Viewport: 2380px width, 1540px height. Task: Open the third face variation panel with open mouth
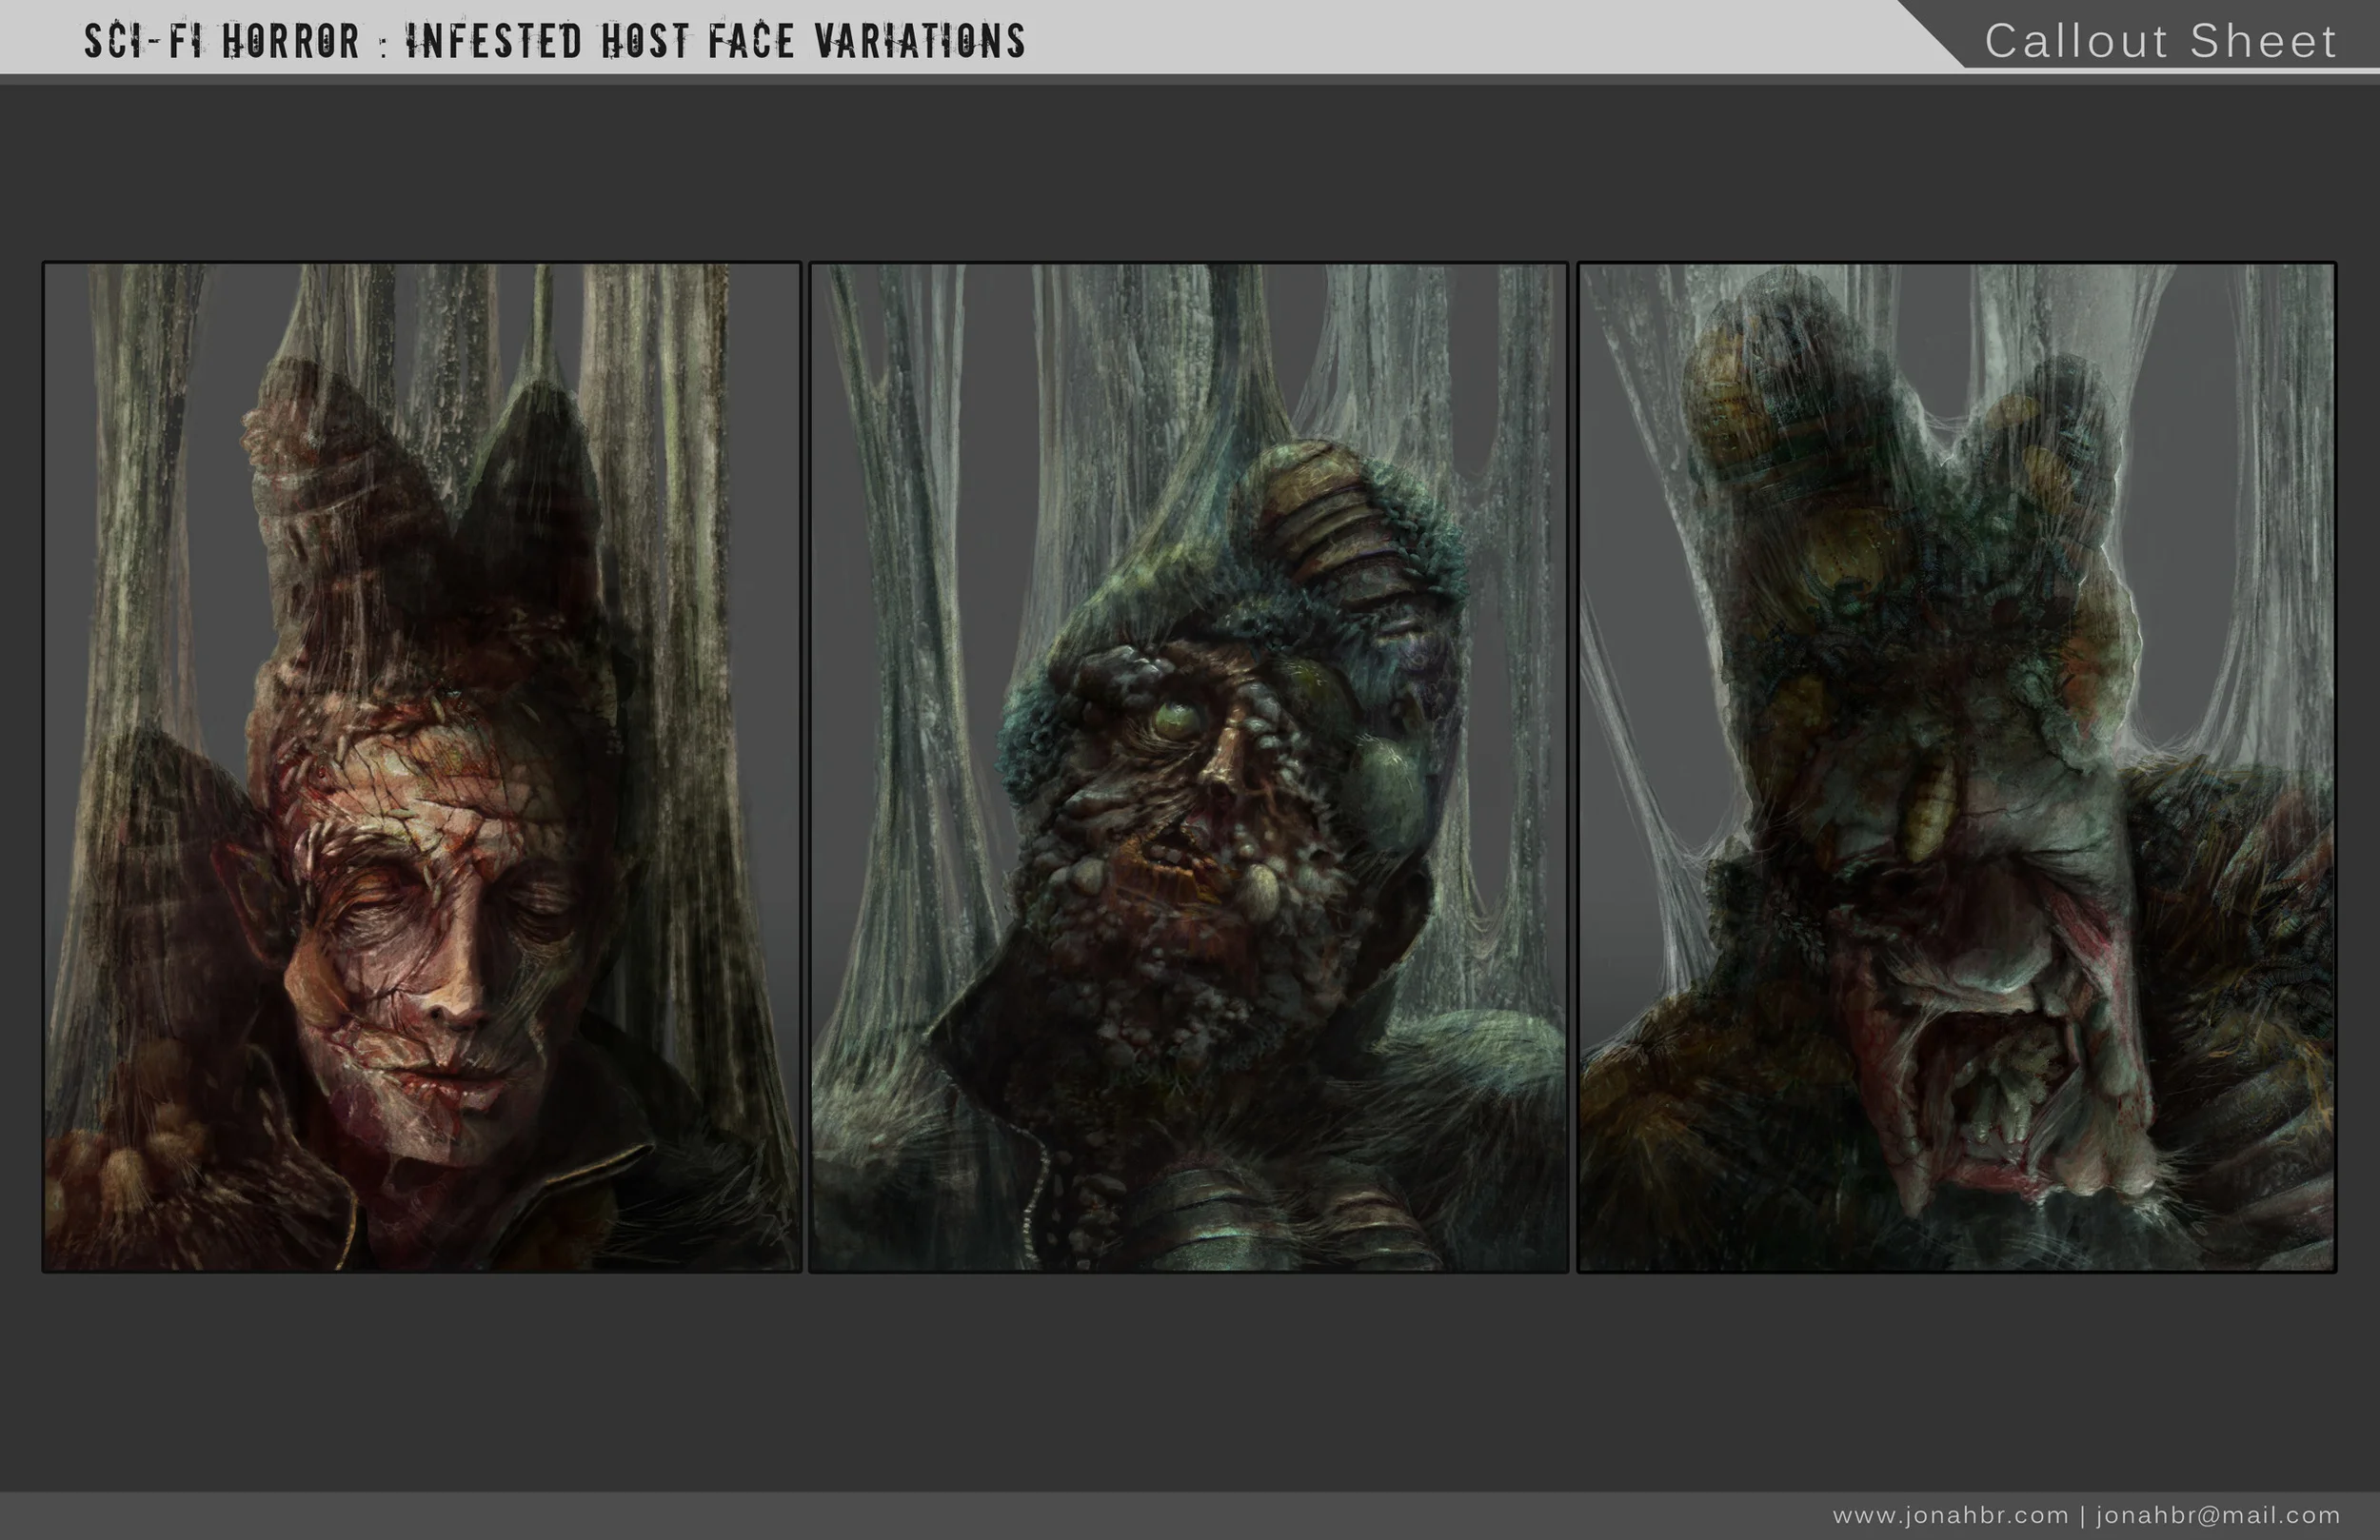(x=1956, y=767)
